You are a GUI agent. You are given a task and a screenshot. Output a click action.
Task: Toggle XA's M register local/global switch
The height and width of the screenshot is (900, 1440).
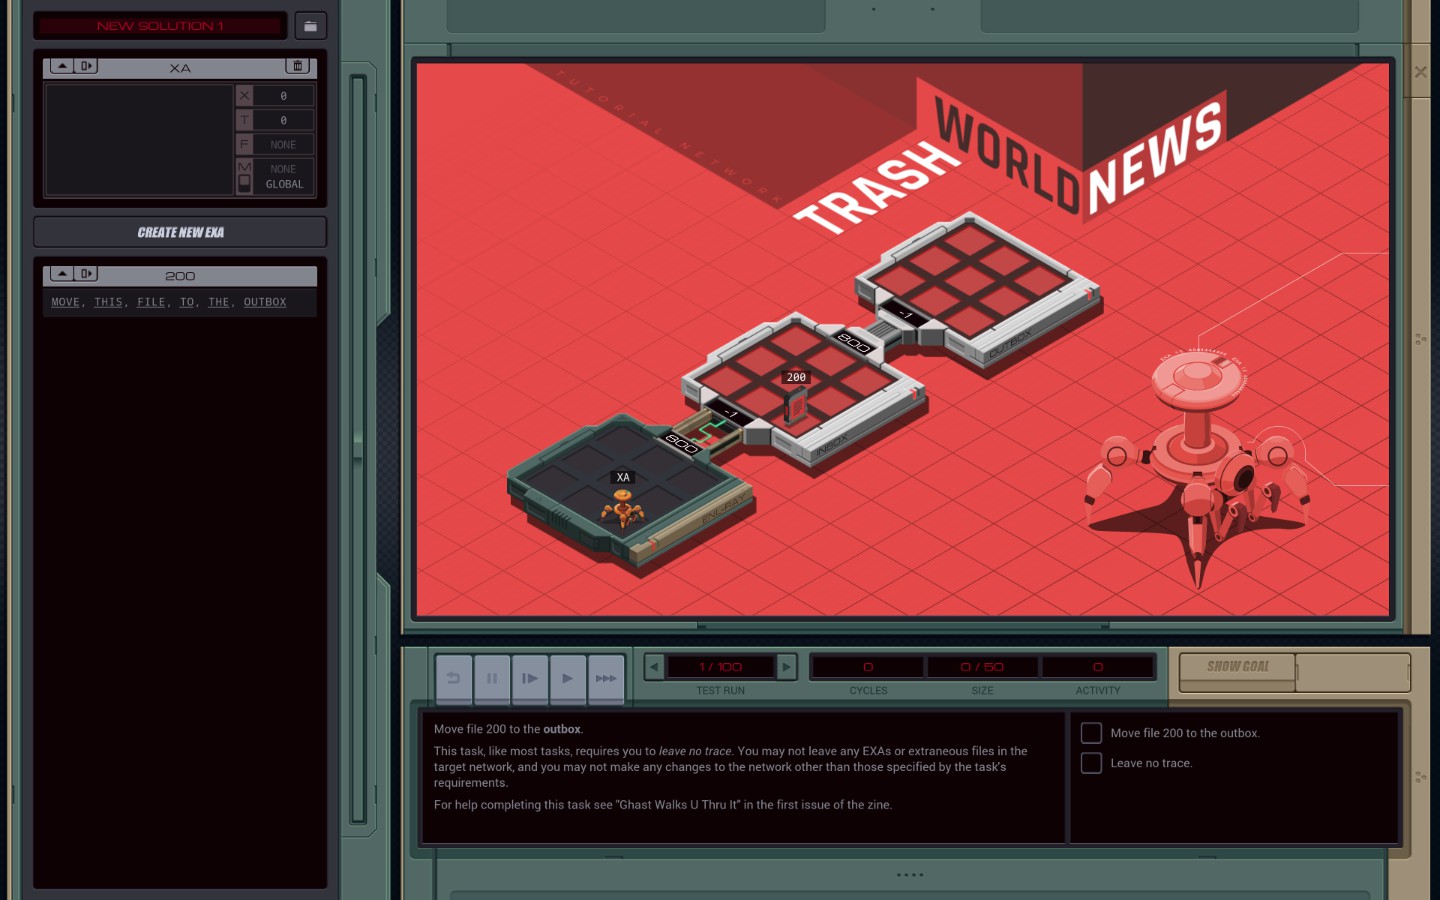244,183
